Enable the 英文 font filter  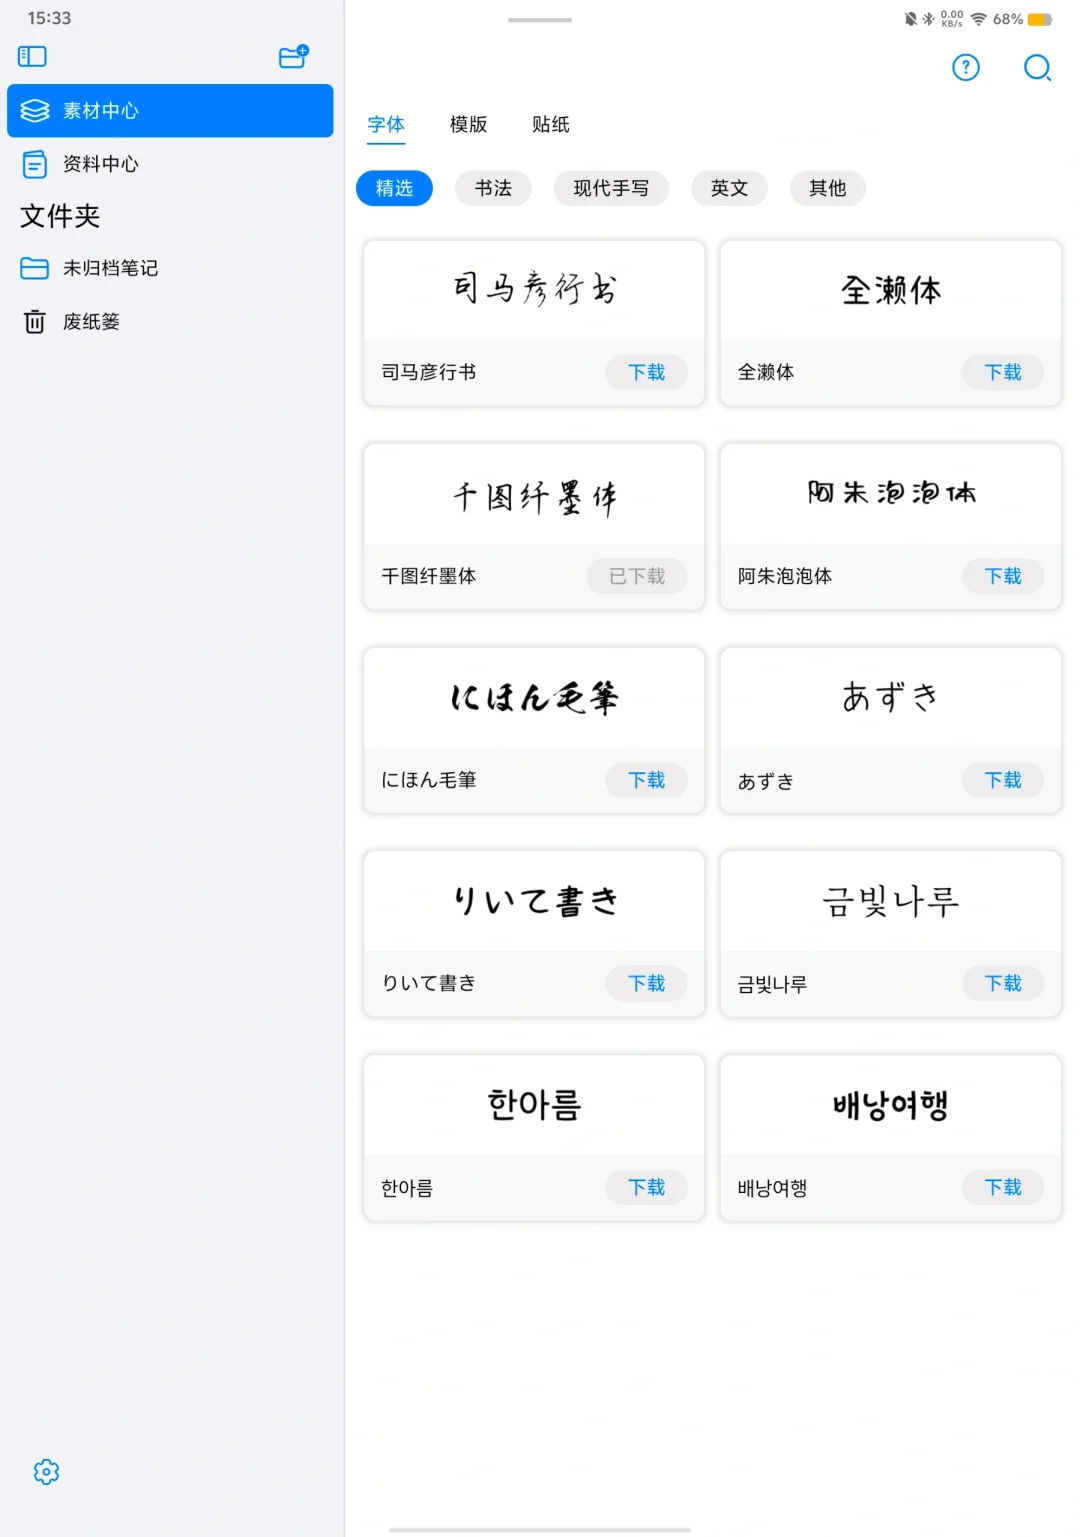729,188
